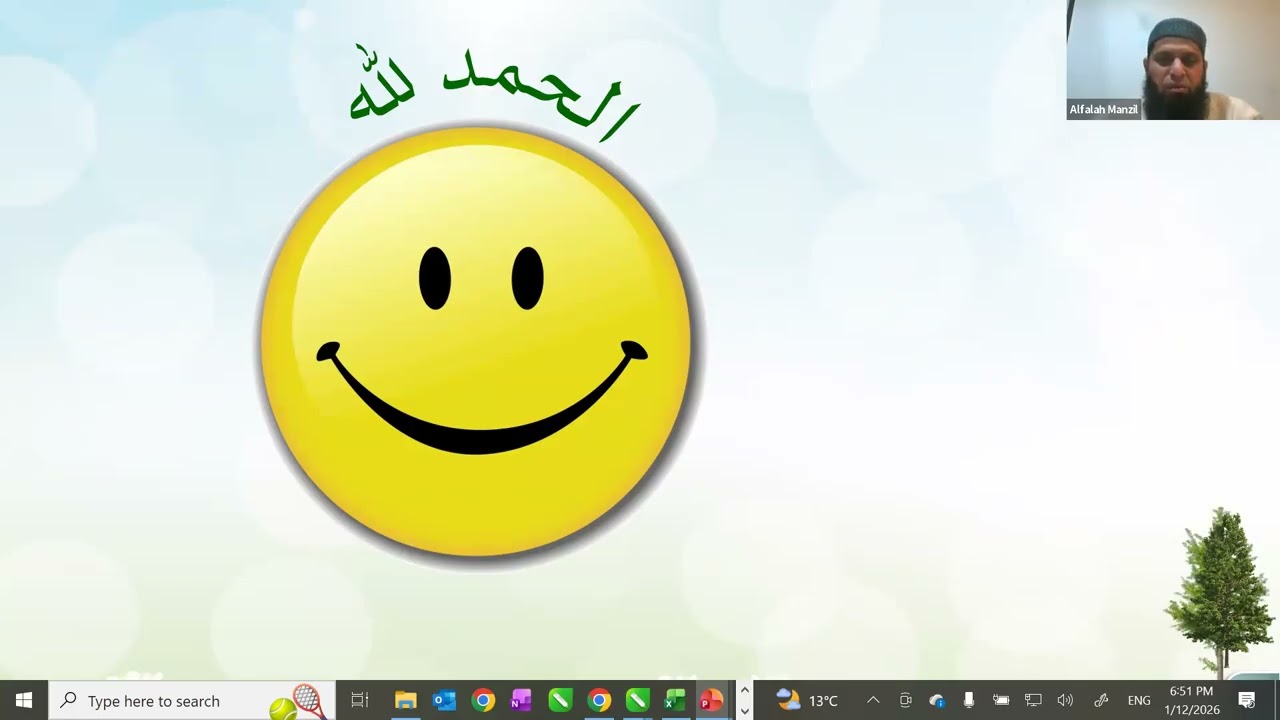Open the Chrome icon between the green icons
Viewport: 1280px width, 720px height.
click(x=599, y=700)
